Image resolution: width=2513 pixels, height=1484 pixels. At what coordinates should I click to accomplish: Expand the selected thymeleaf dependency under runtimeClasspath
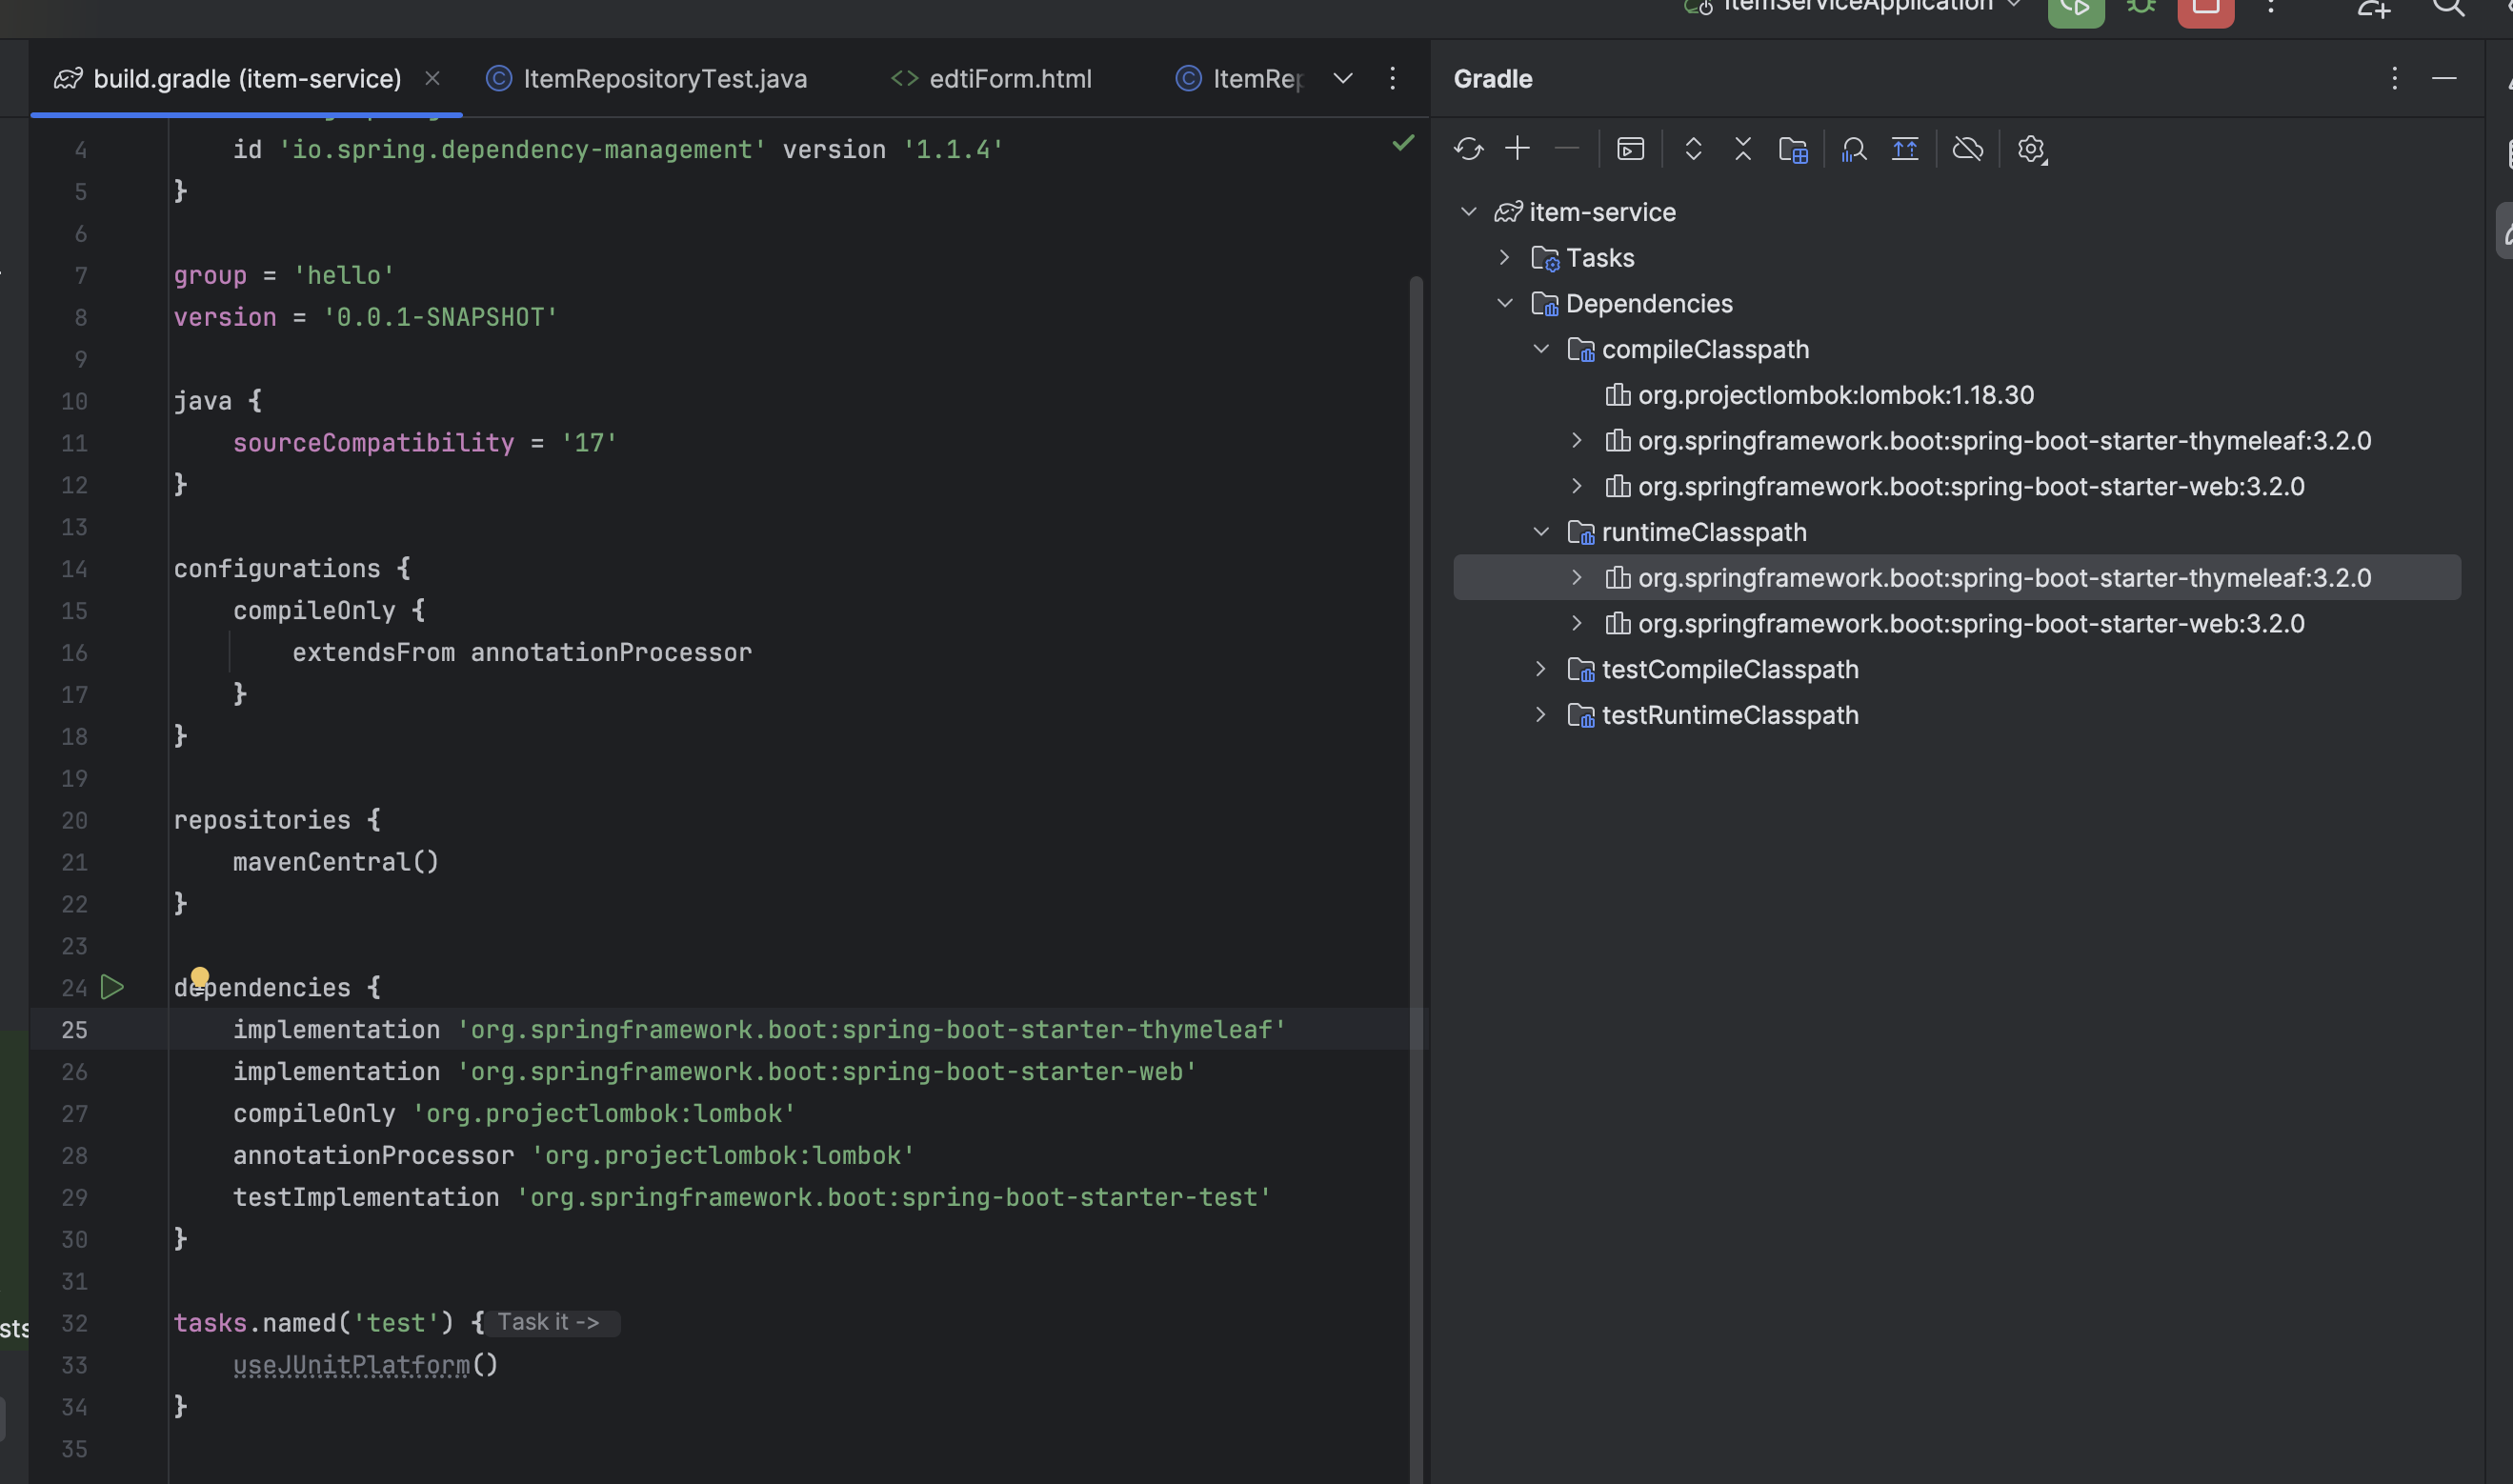(1577, 577)
